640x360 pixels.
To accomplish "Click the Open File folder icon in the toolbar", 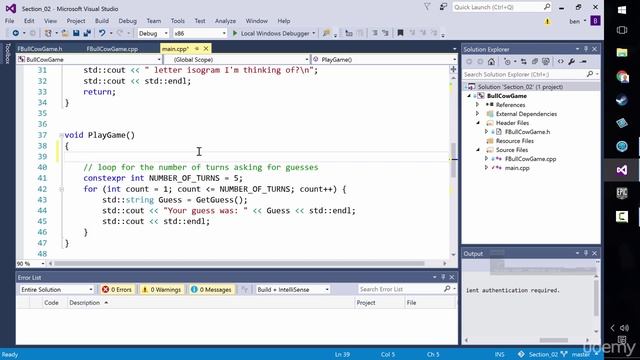I will click(x=64, y=33).
